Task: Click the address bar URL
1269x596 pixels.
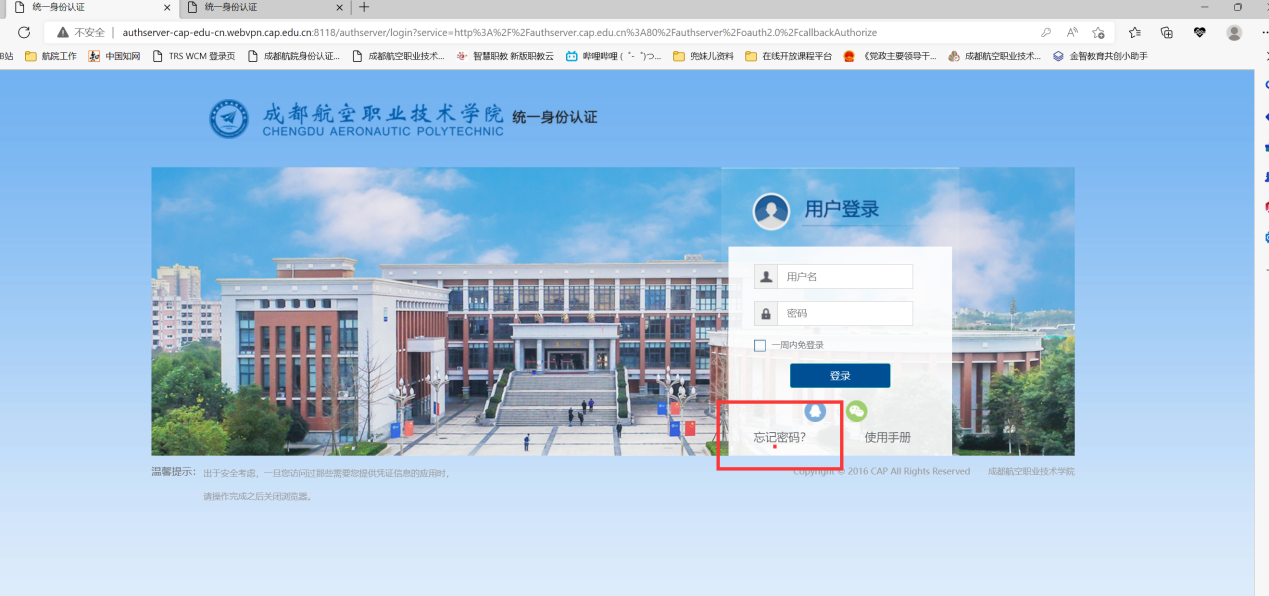Action: click(500, 32)
